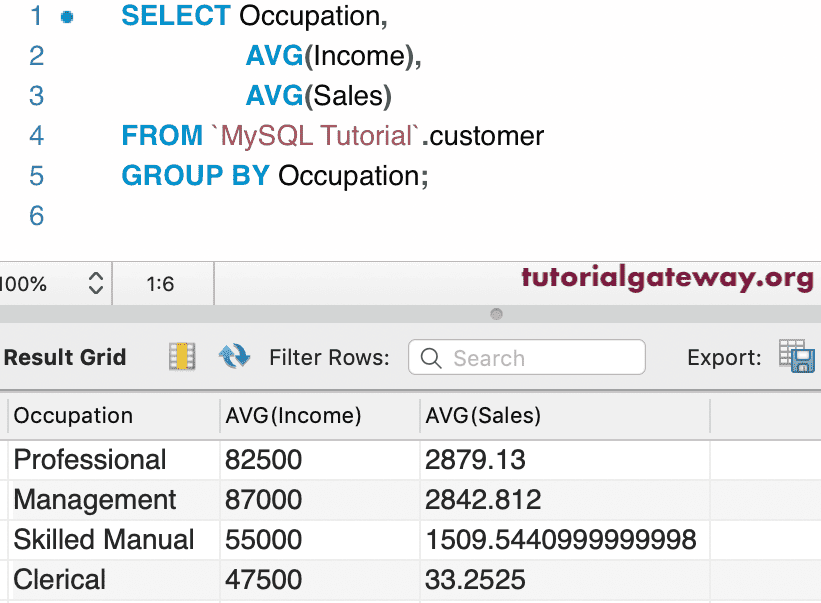The height and width of the screenshot is (603, 821).
Task: Click the breakpoint marker beside line 1
Action: pos(68,16)
